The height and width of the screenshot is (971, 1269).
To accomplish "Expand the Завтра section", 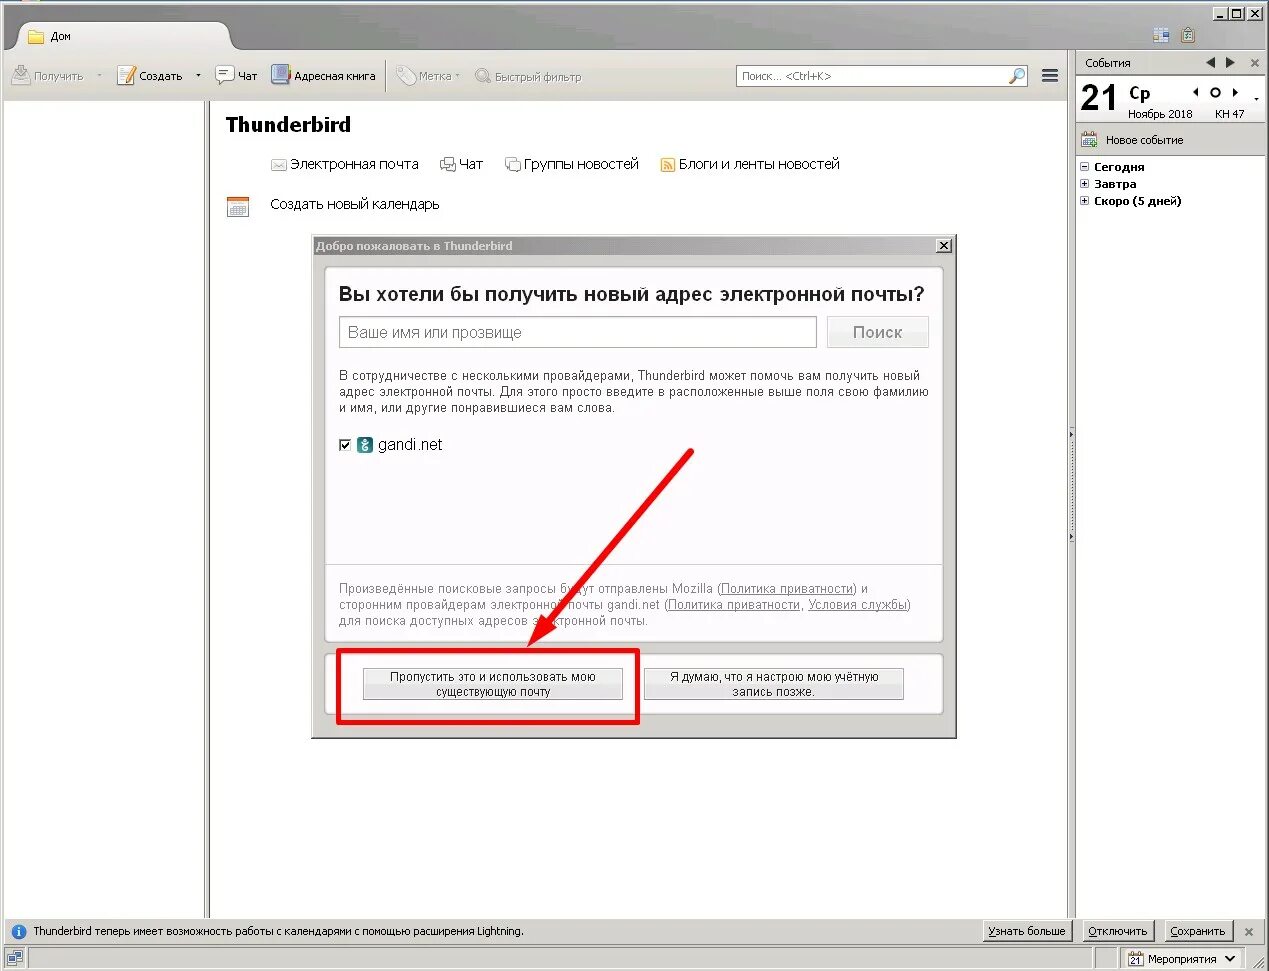I will click(x=1085, y=184).
